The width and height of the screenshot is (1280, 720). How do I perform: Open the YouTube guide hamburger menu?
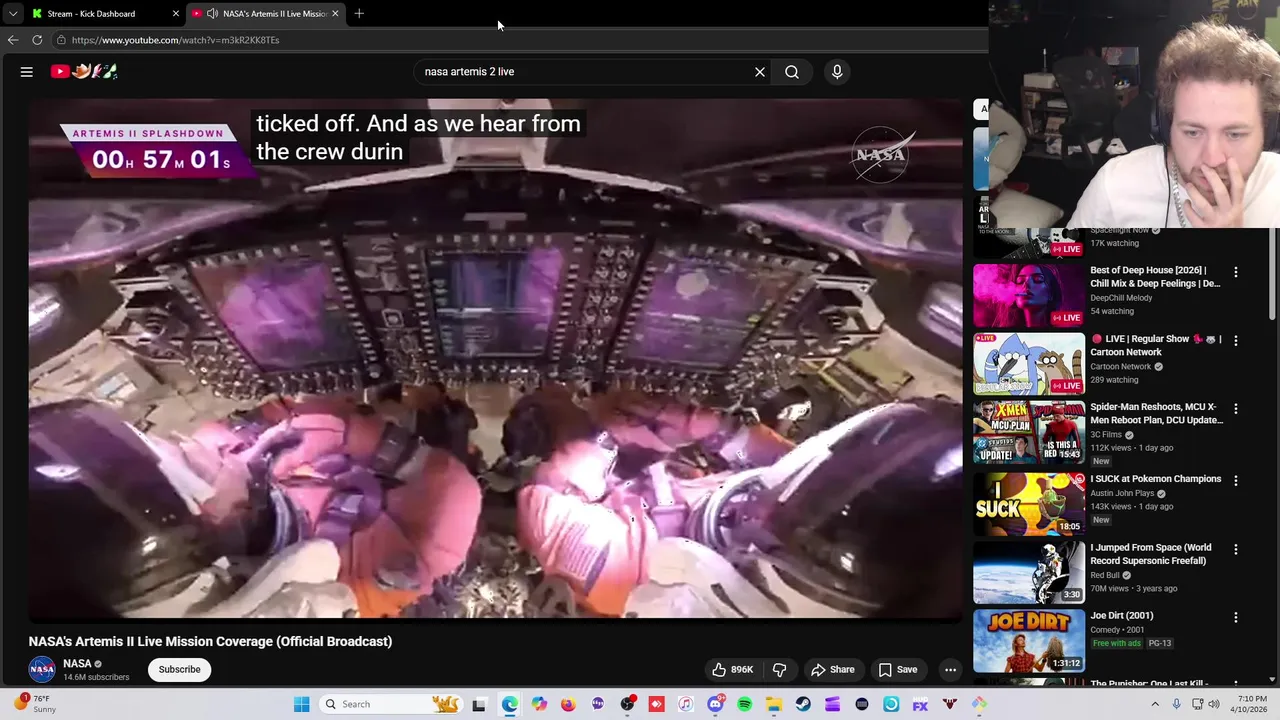pos(27,72)
